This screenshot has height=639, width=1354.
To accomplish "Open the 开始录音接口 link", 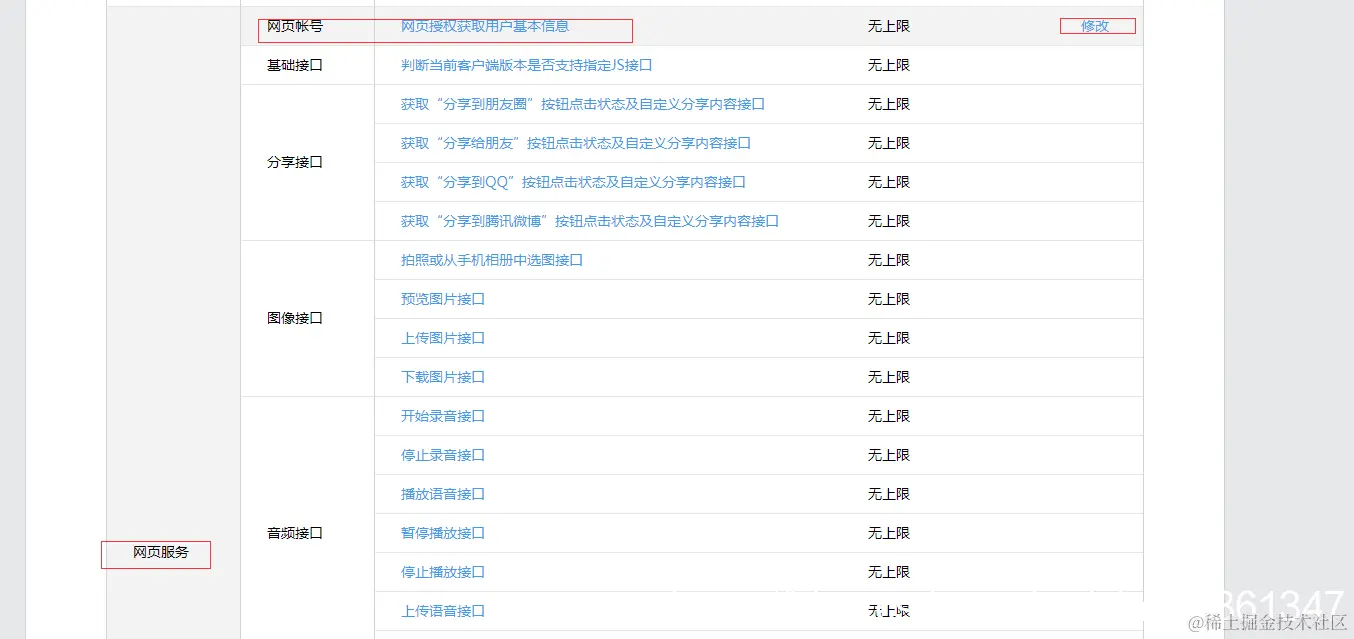I will click(x=442, y=416).
